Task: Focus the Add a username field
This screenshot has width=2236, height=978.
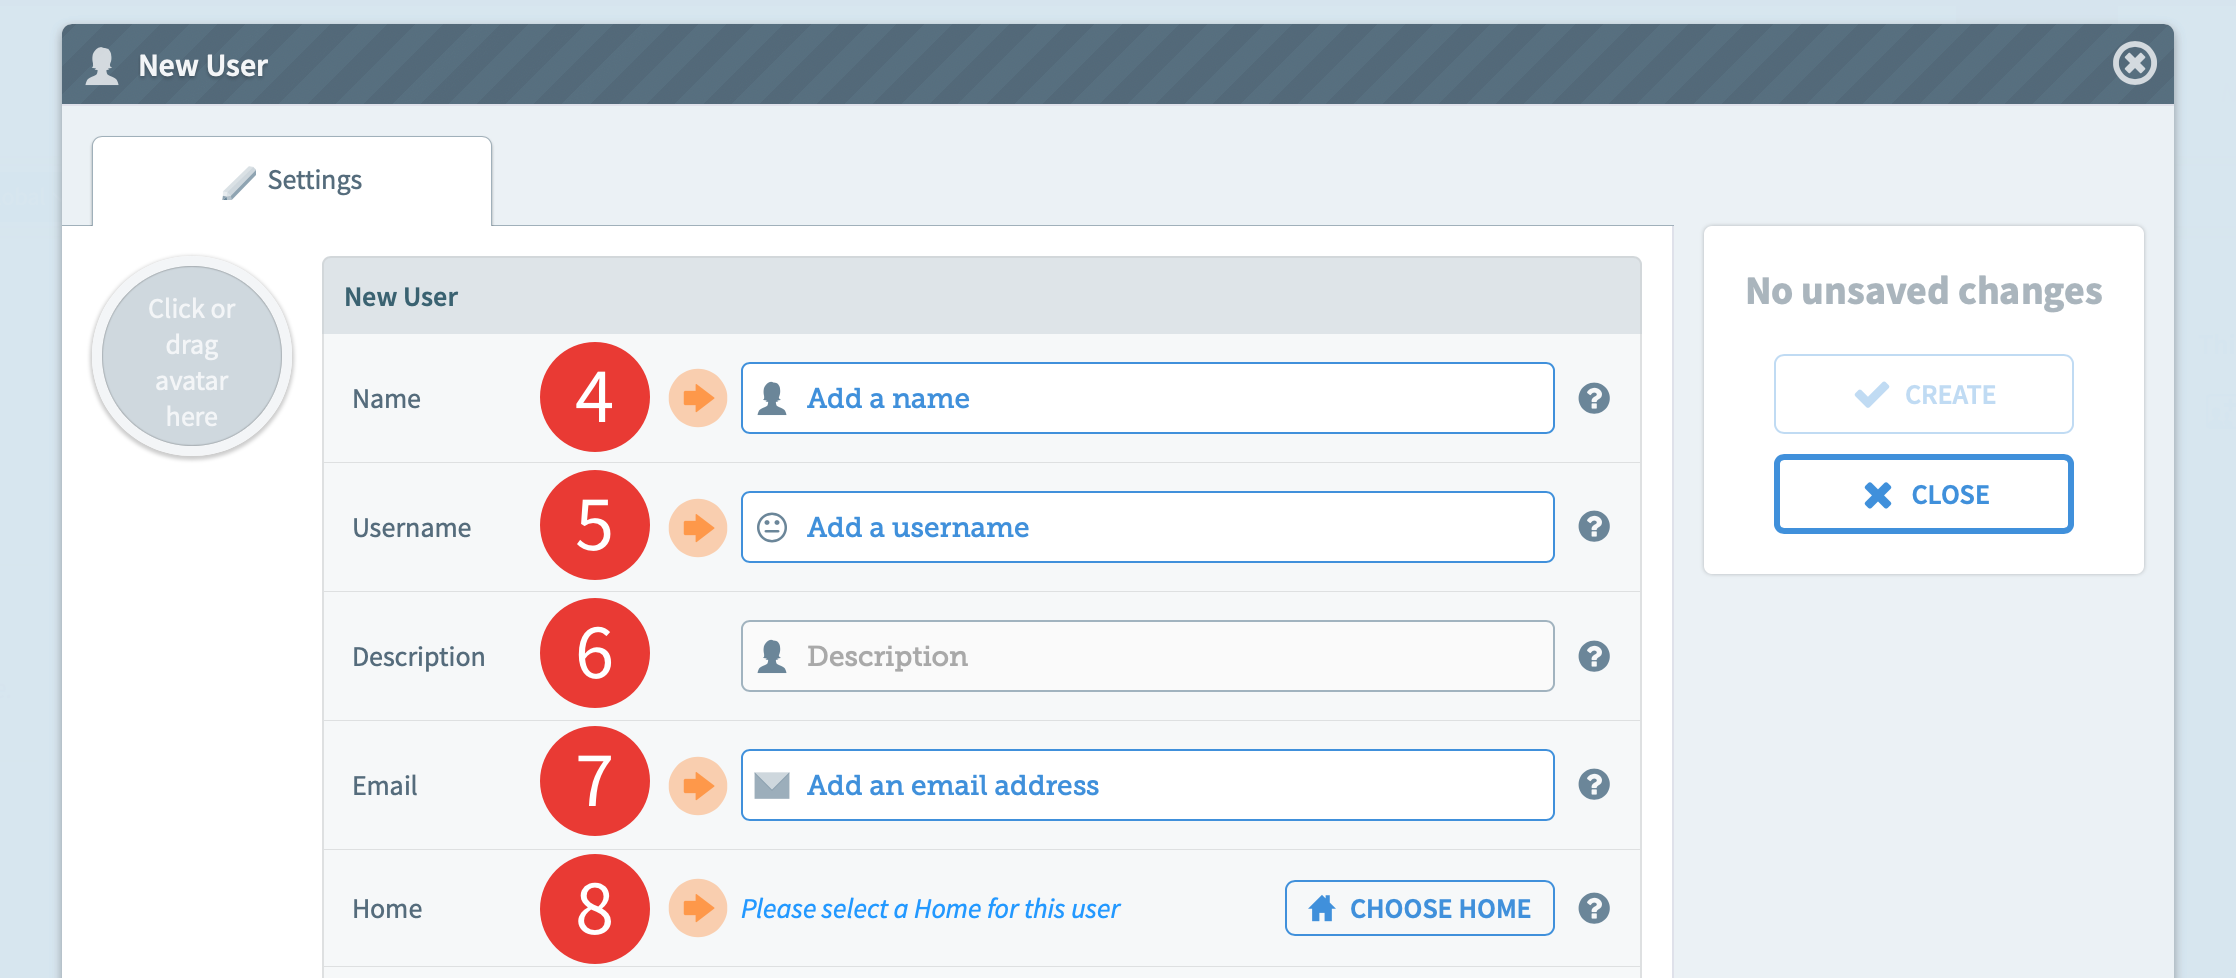Action: tap(1147, 527)
